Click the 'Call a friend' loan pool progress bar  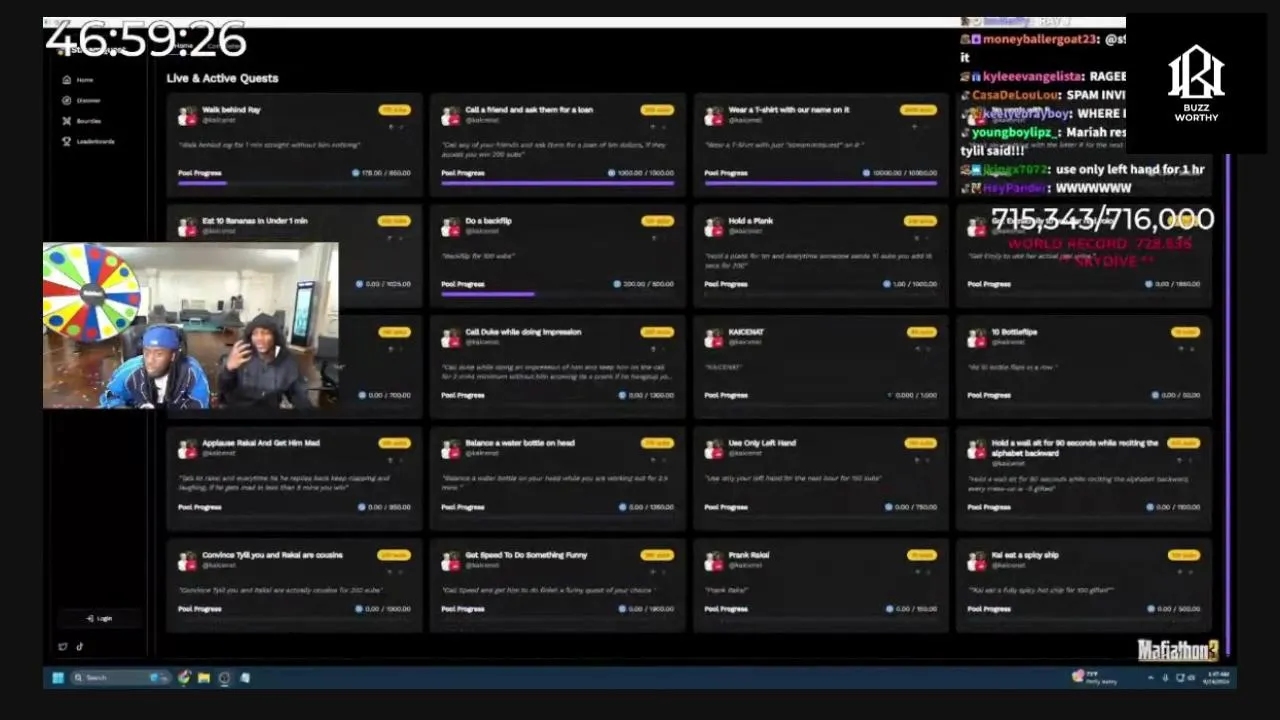[x=557, y=183]
